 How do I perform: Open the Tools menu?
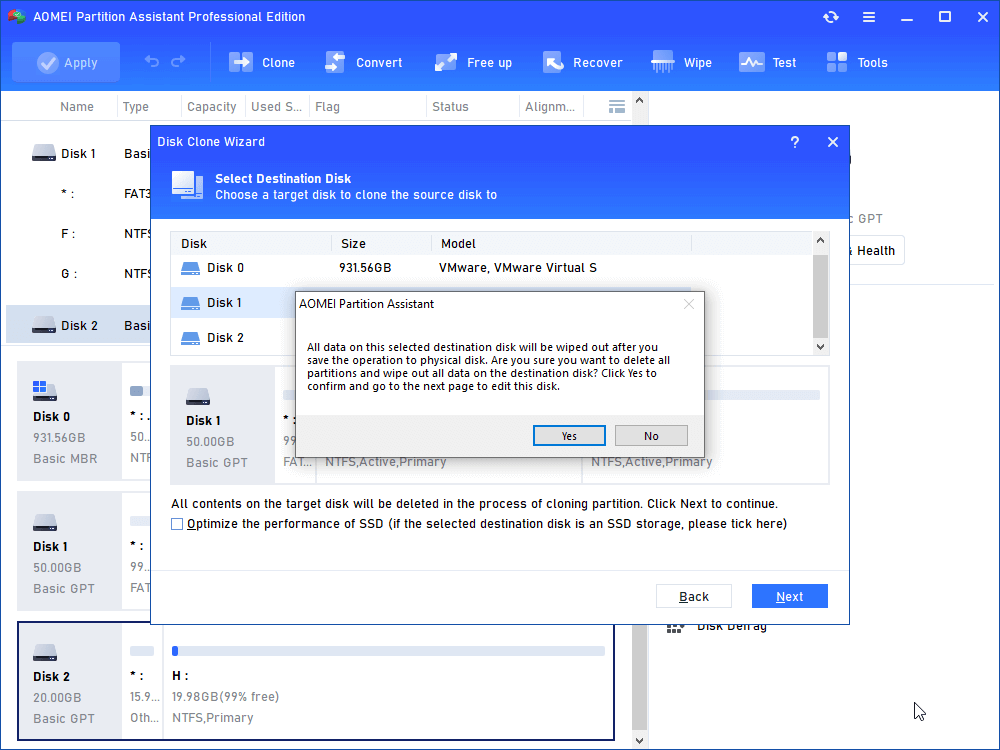(857, 62)
